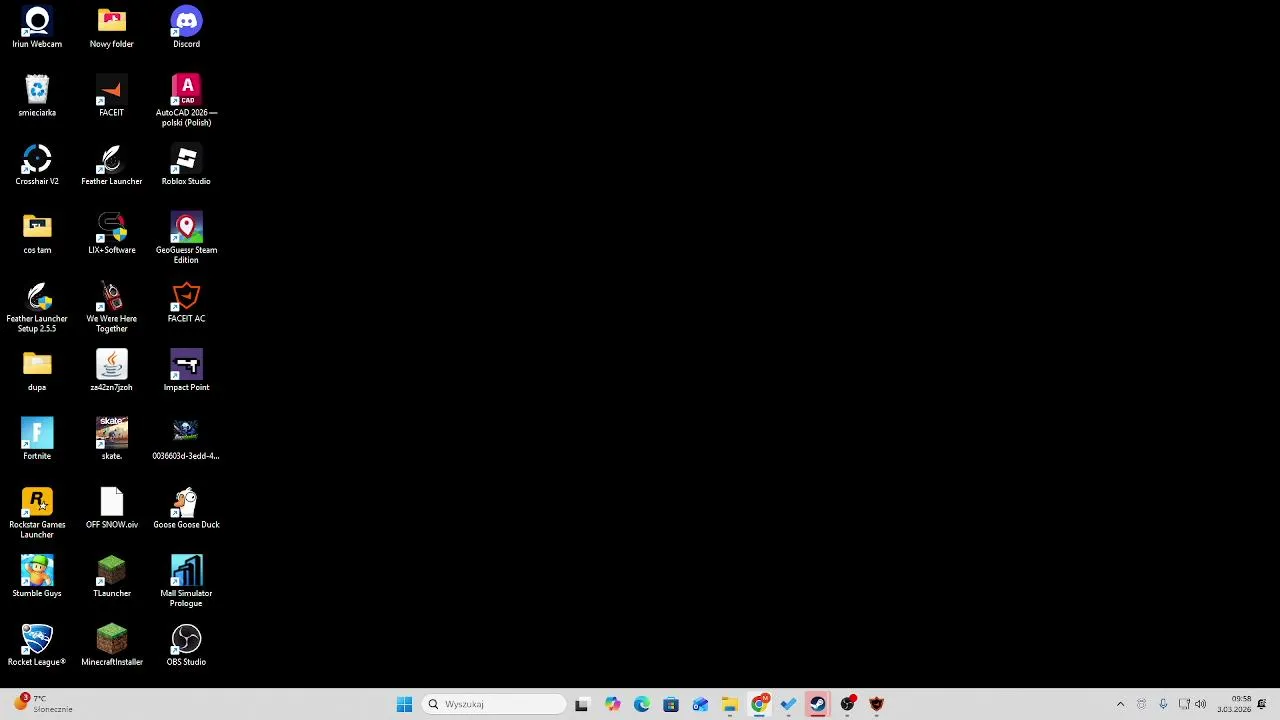Select the MinecraftInstaller icon

coord(111,646)
